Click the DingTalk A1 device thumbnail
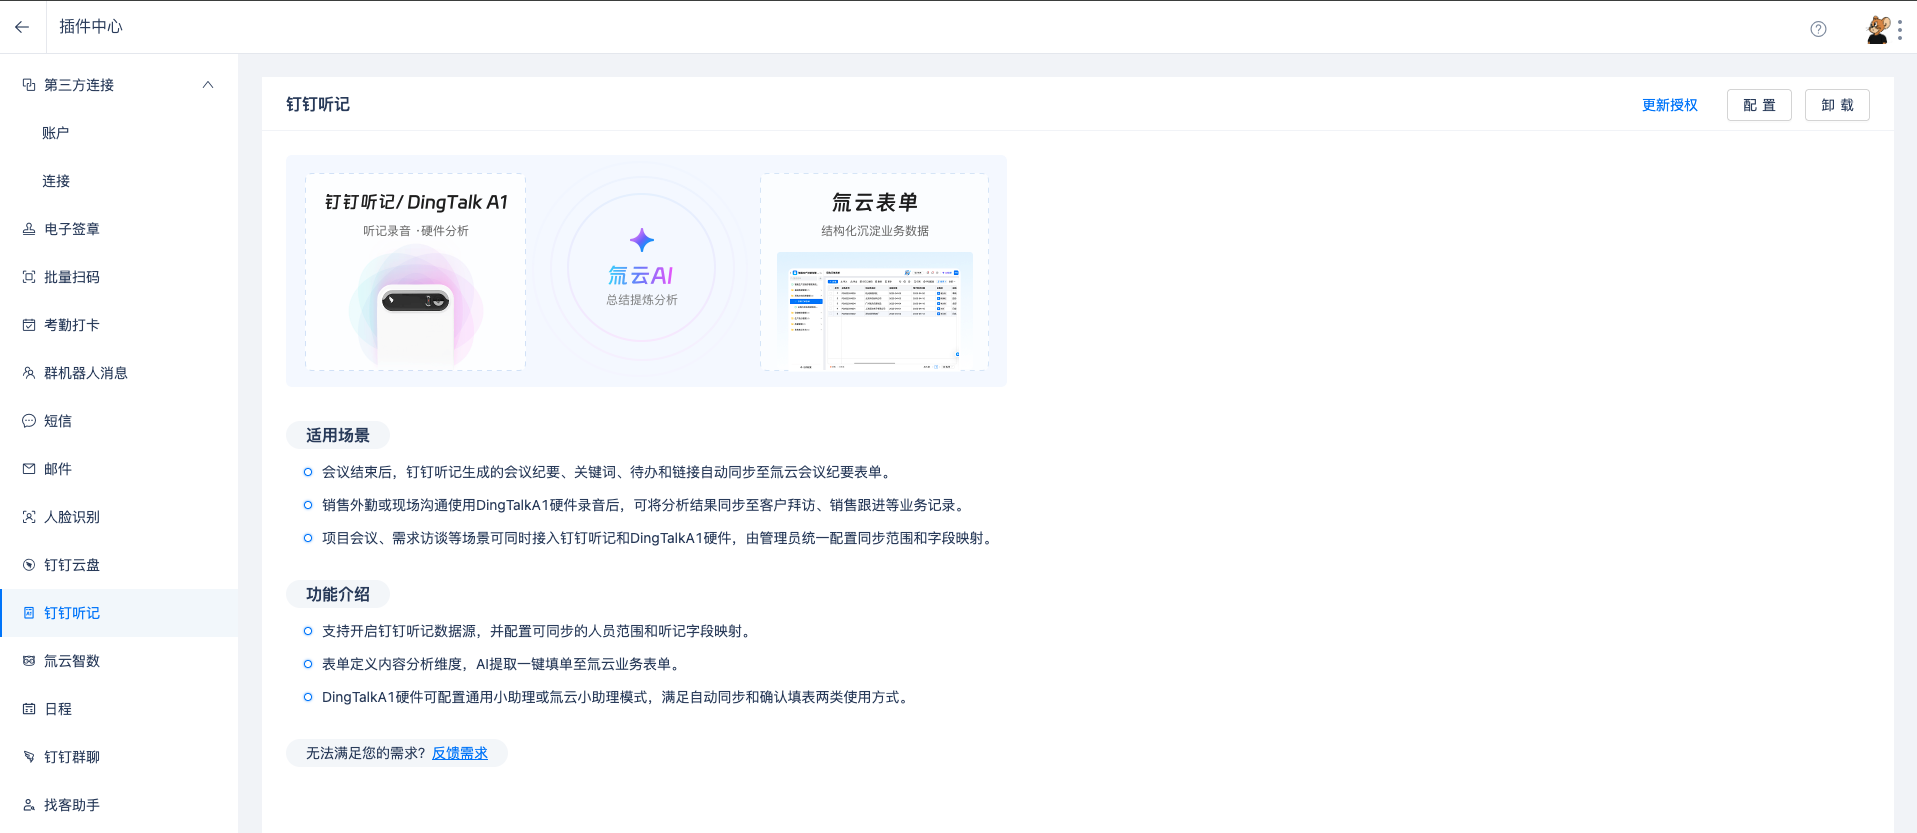The width and height of the screenshot is (1917, 833). click(416, 306)
